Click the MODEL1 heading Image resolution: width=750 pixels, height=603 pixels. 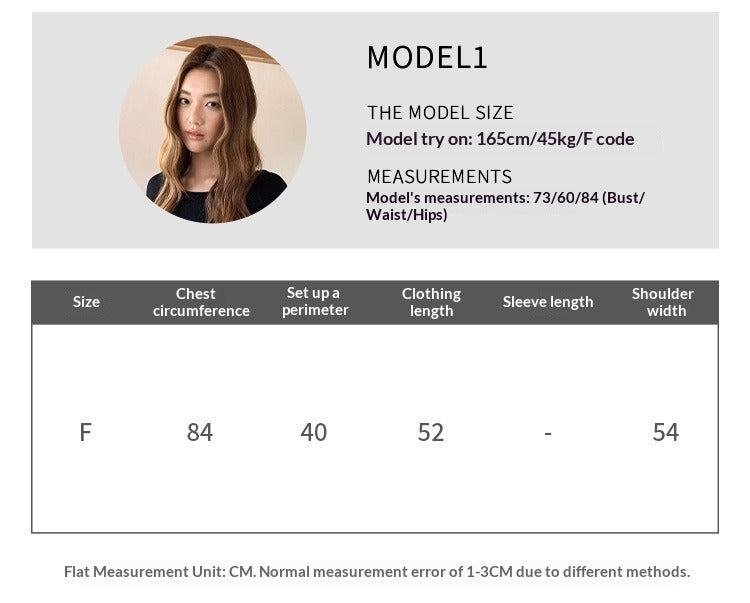427,58
